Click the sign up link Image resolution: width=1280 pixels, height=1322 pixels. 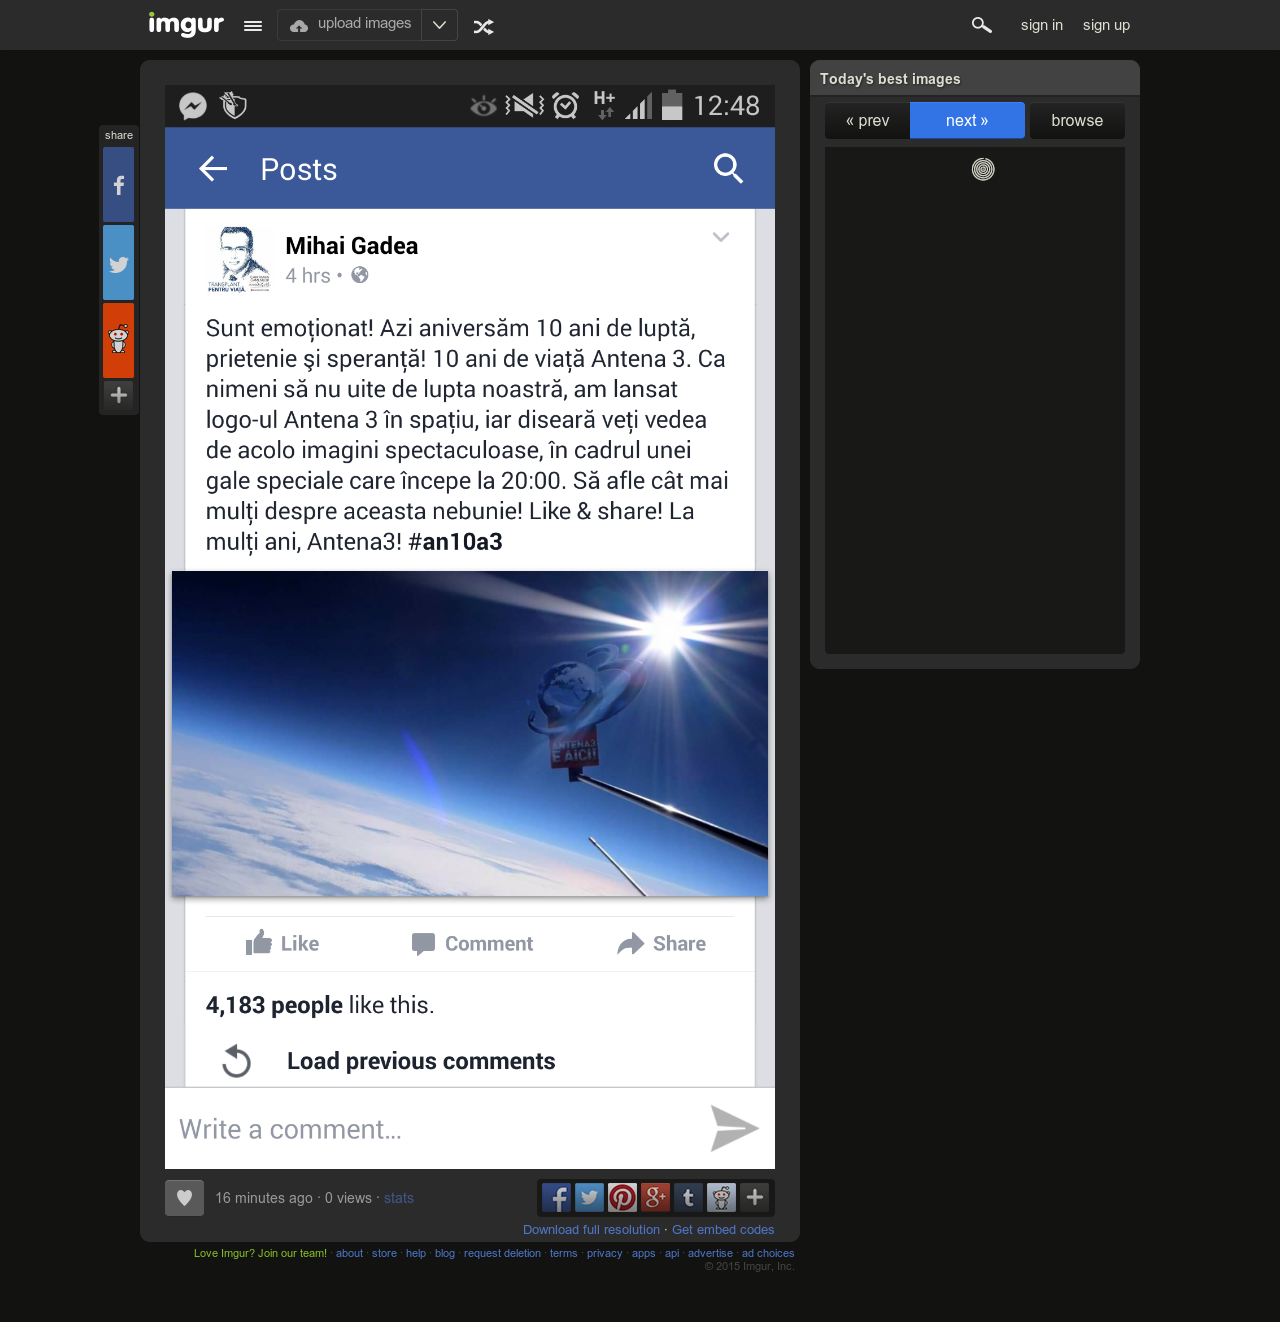1106,25
